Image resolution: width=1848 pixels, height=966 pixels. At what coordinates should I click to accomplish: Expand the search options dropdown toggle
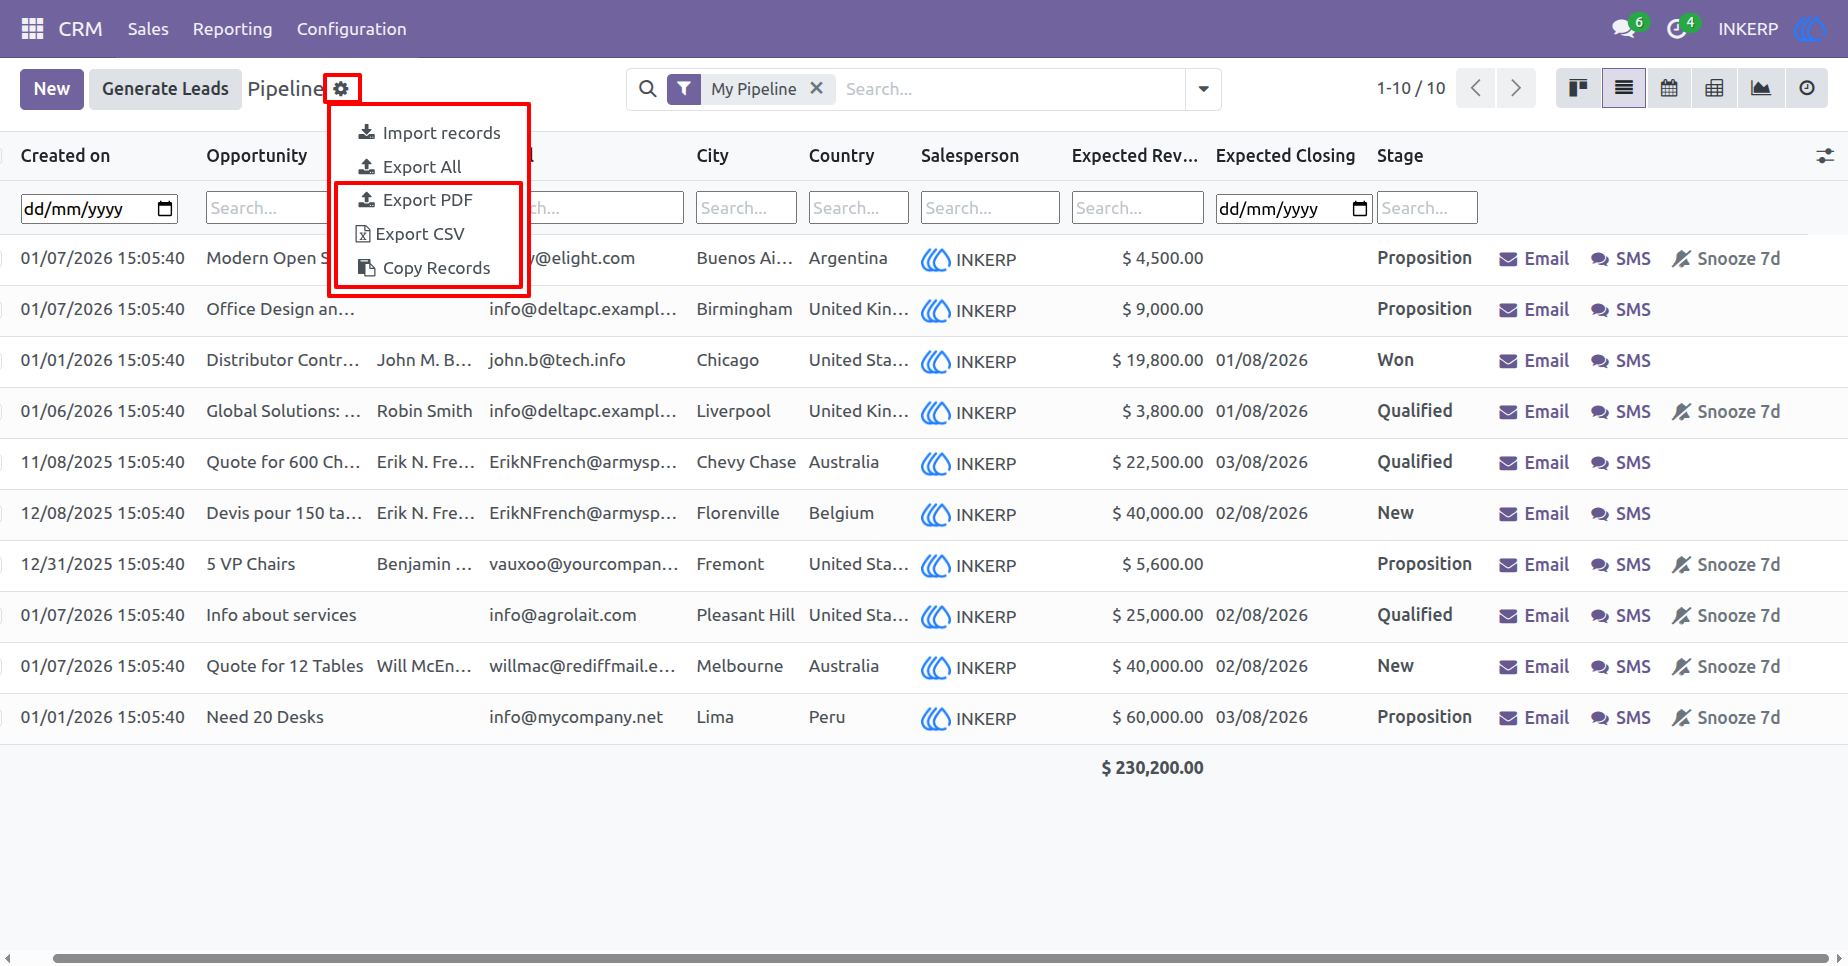[1203, 89]
